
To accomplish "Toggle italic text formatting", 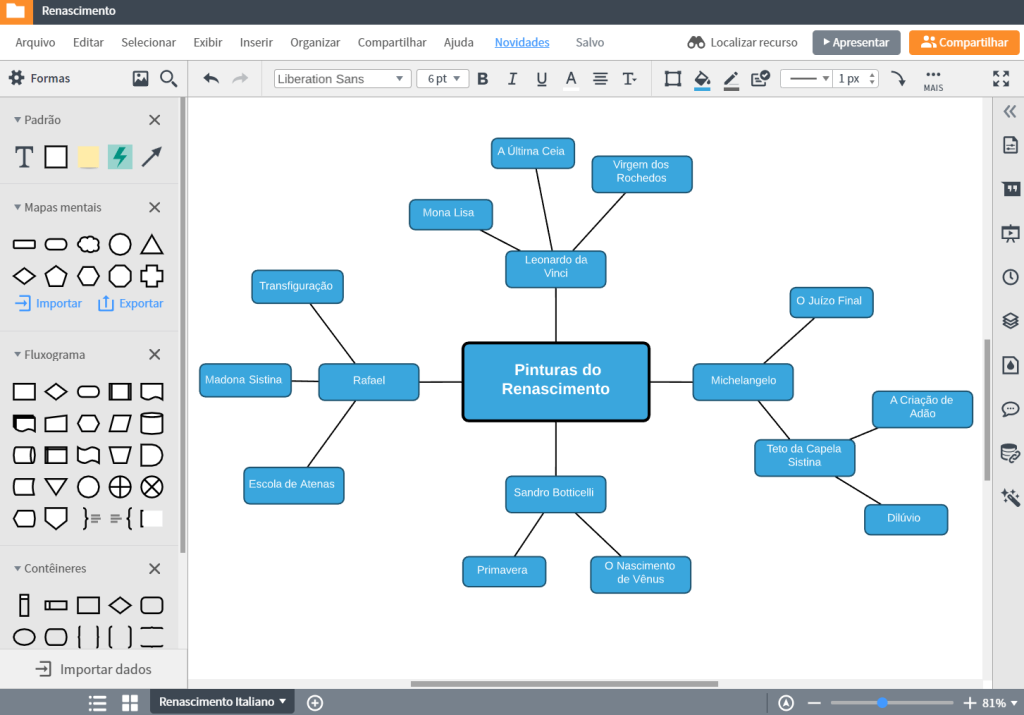I will (x=512, y=79).
